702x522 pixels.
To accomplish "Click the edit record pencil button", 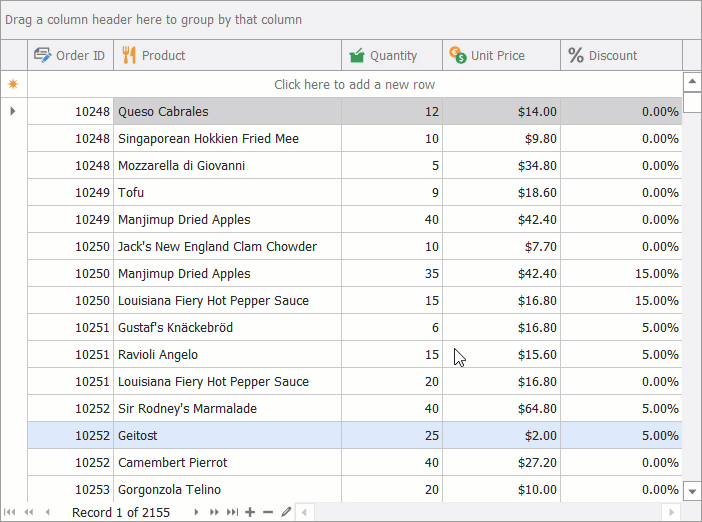I will tap(286, 512).
